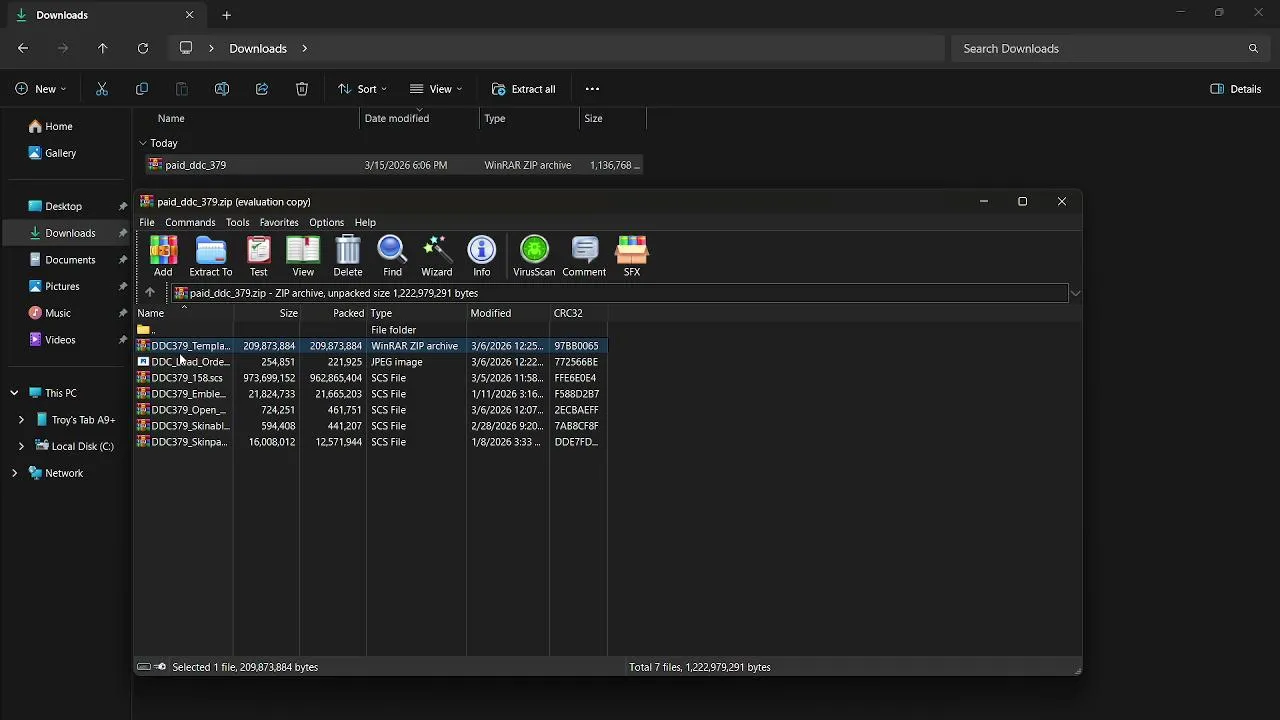Open the WinRAR Commands menu
The height and width of the screenshot is (720, 1280).
190,222
